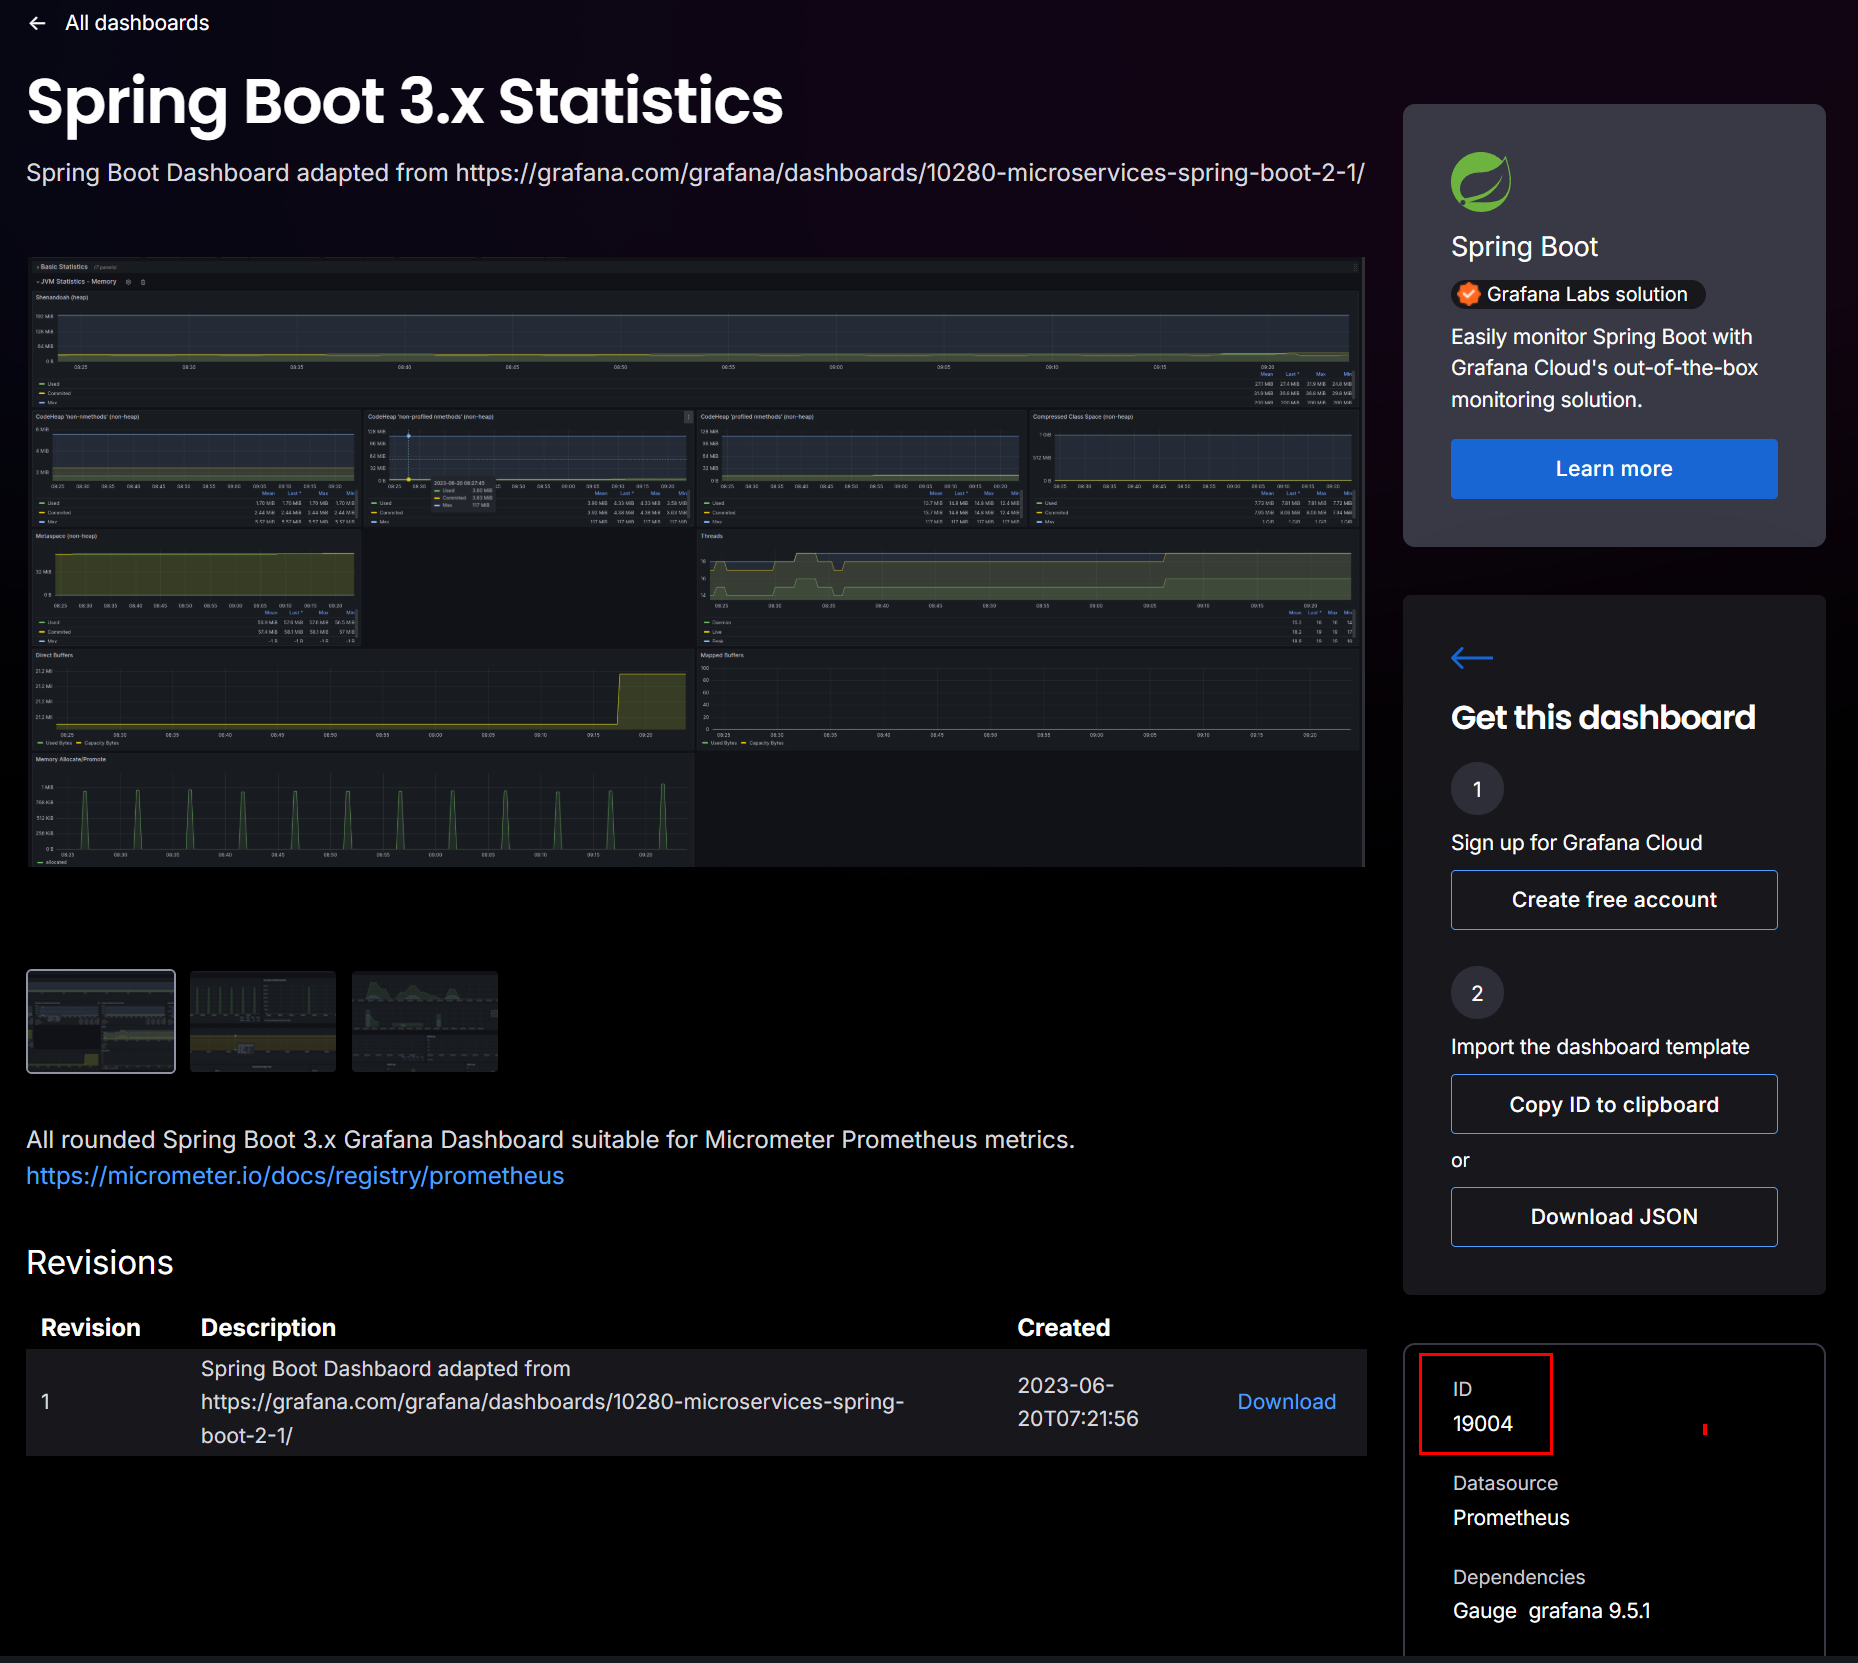Image resolution: width=1858 pixels, height=1663 pixels.
Task: Click the revision created date 2023-06-20T07:21:56
Action: click(x=1078, y=1402)
